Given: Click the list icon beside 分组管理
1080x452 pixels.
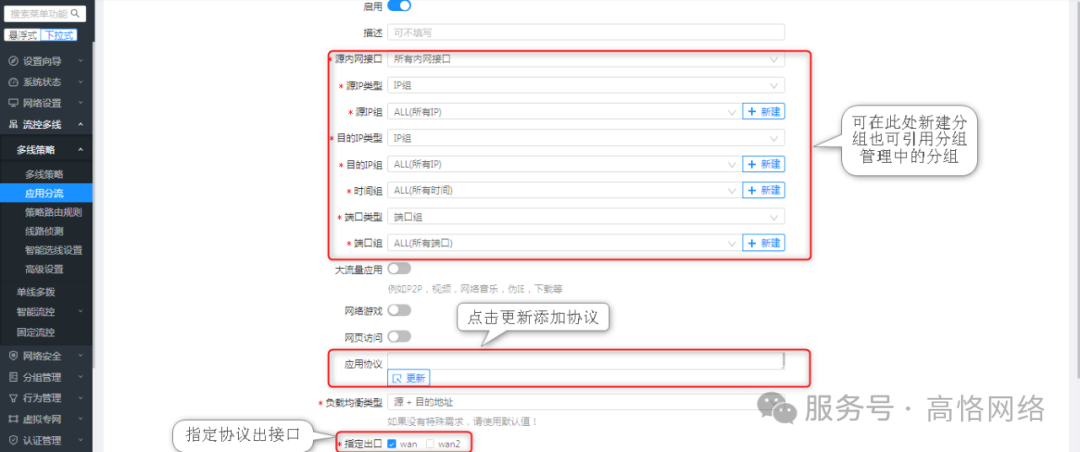Looking at the screenshot, I should click(13, 378).
